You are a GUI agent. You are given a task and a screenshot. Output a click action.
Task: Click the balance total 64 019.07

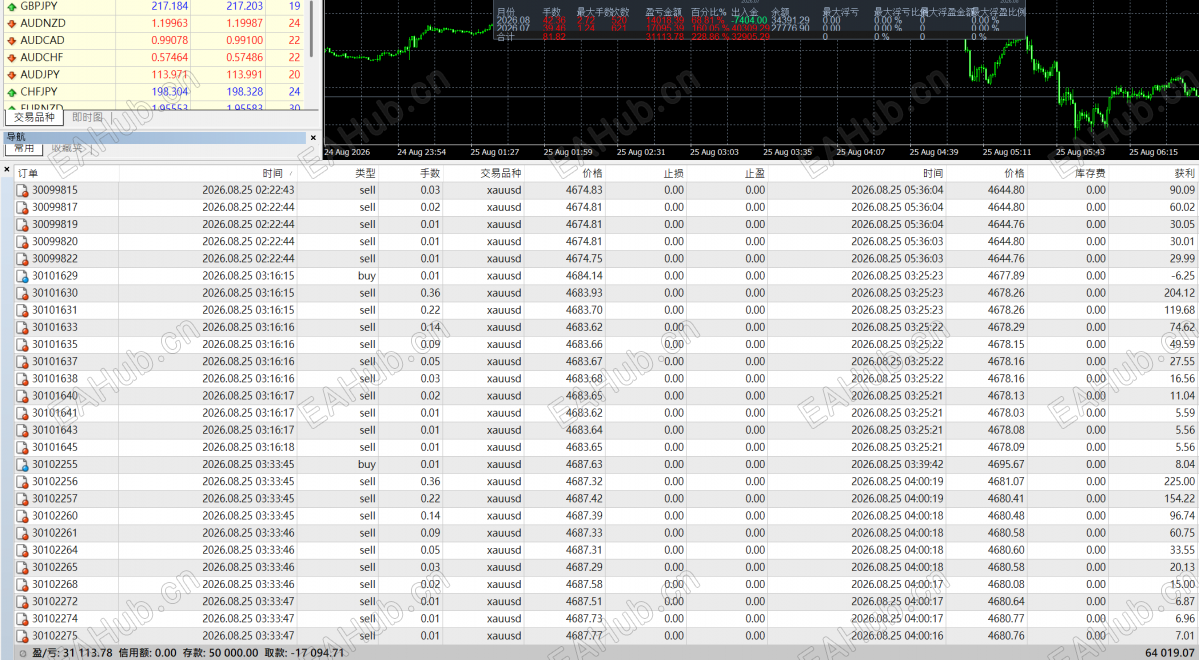(x=1169, y=653)
